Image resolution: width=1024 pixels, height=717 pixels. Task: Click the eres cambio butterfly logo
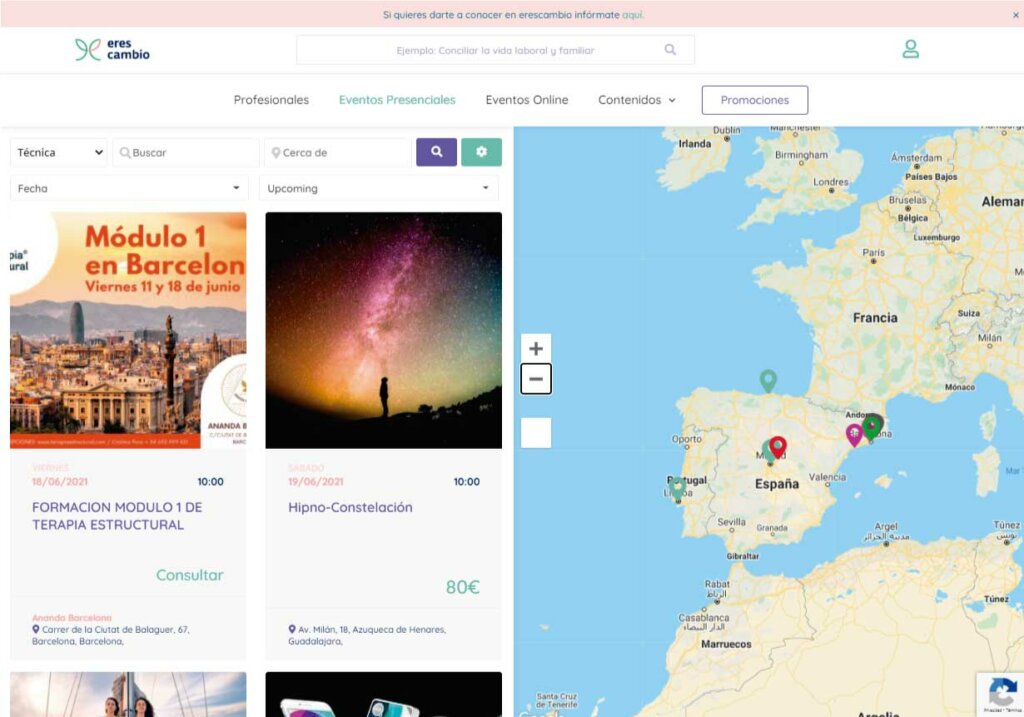click(x=112, y=50)
